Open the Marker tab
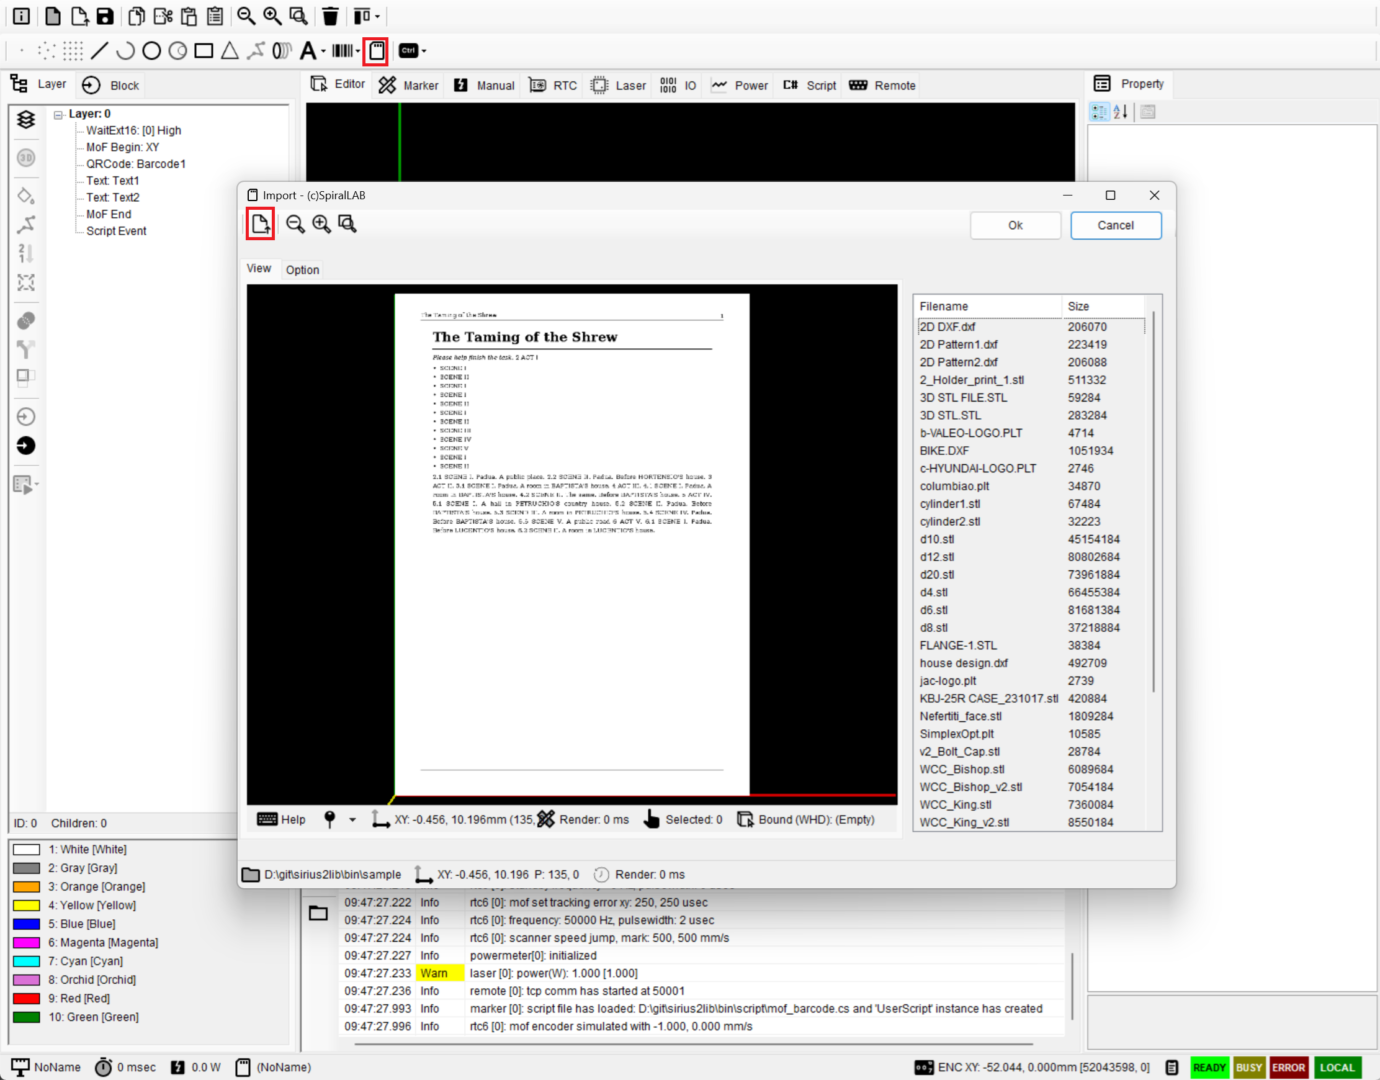This screenshot has width=1380, height=1080. tap(409, 85)
